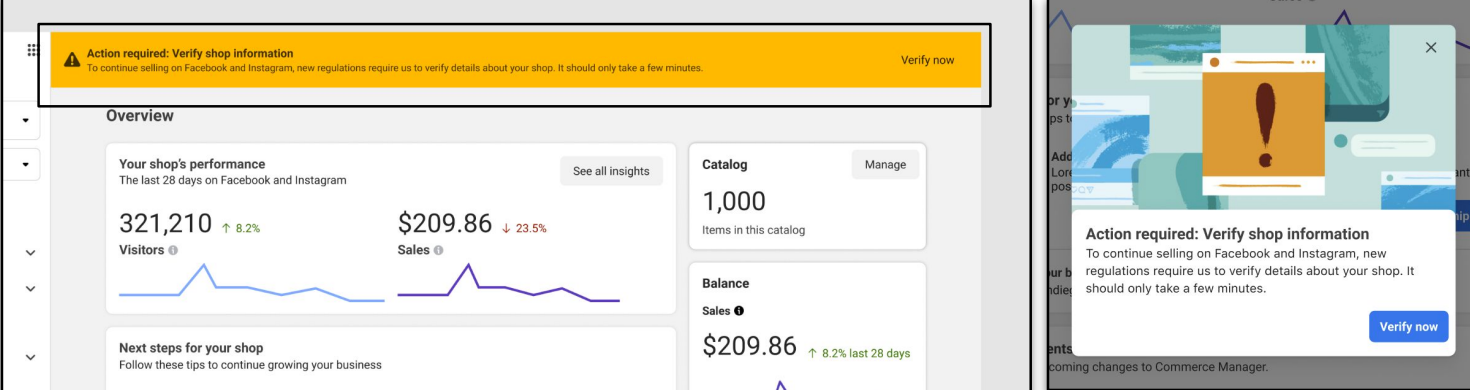Click Verify now in the yellow banner

coord(927,60)
